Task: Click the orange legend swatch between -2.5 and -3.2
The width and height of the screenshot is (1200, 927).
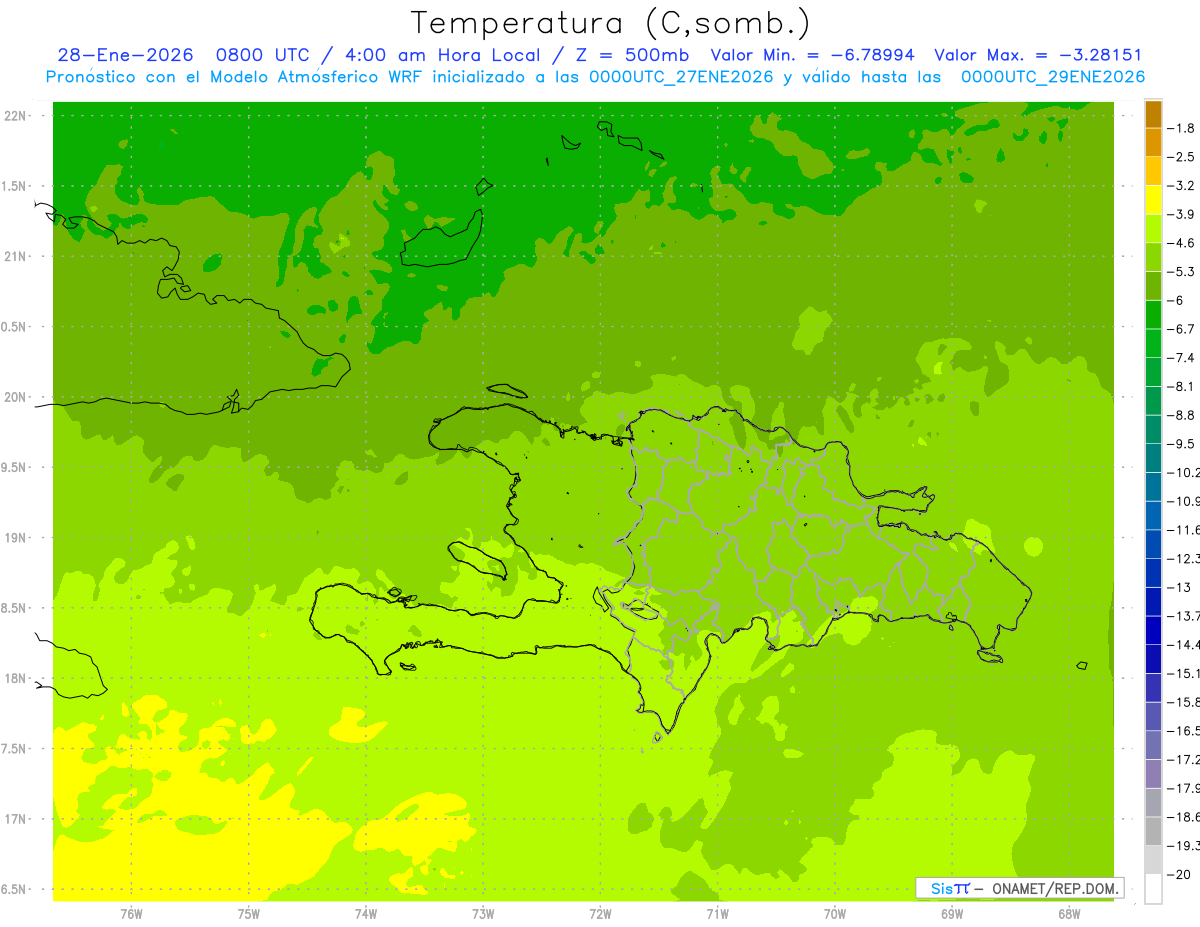Action: (1153, 172)
